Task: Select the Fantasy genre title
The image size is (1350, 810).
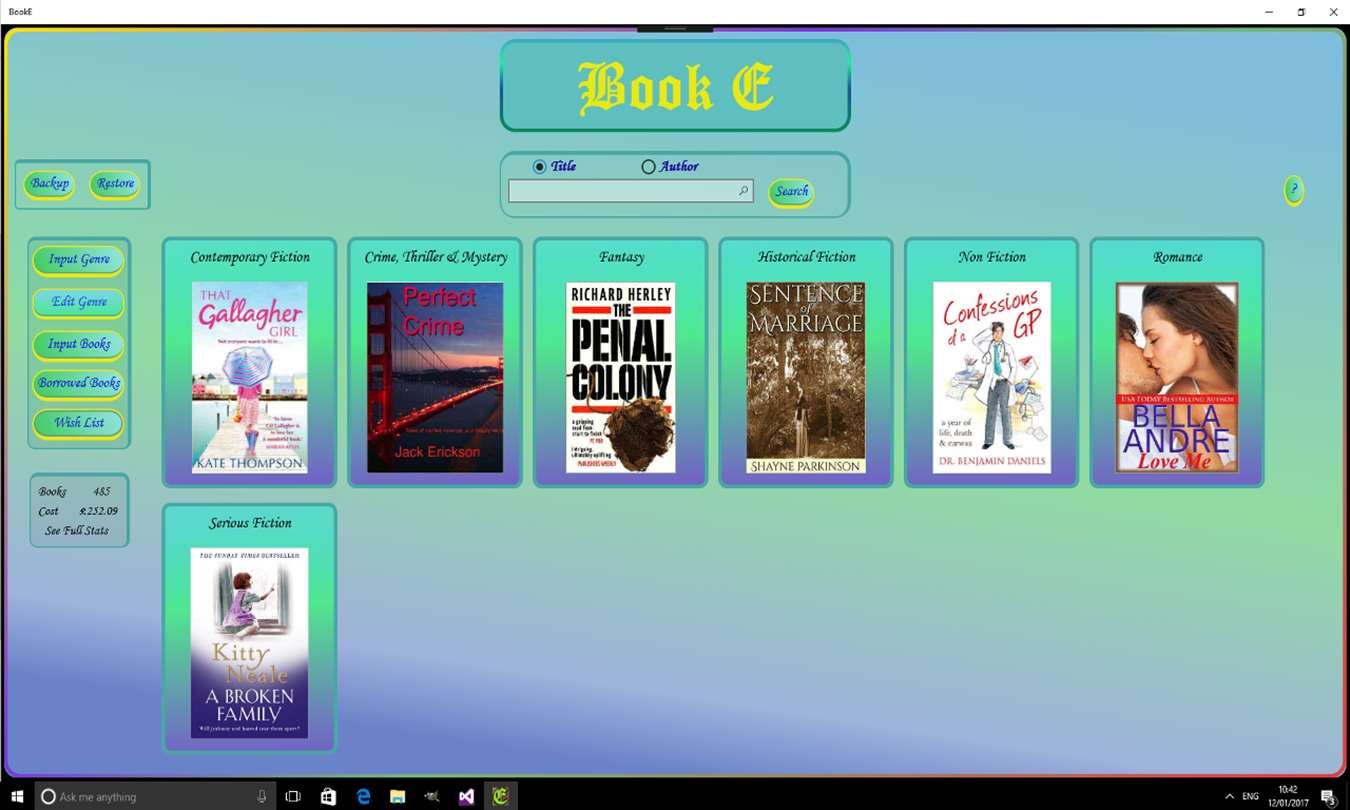Action: 621,258
